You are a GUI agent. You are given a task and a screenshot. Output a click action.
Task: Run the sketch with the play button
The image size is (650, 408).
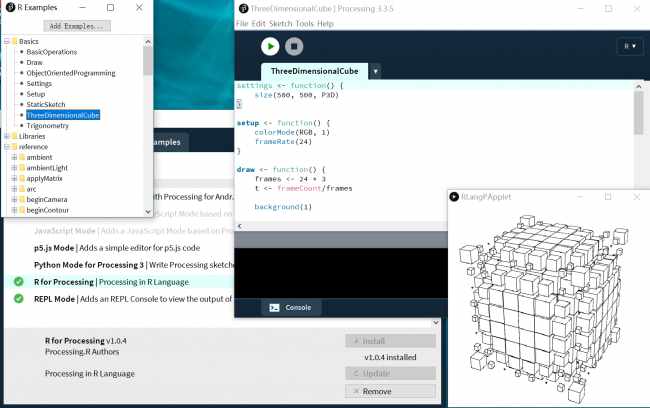(x=270, y=46)
